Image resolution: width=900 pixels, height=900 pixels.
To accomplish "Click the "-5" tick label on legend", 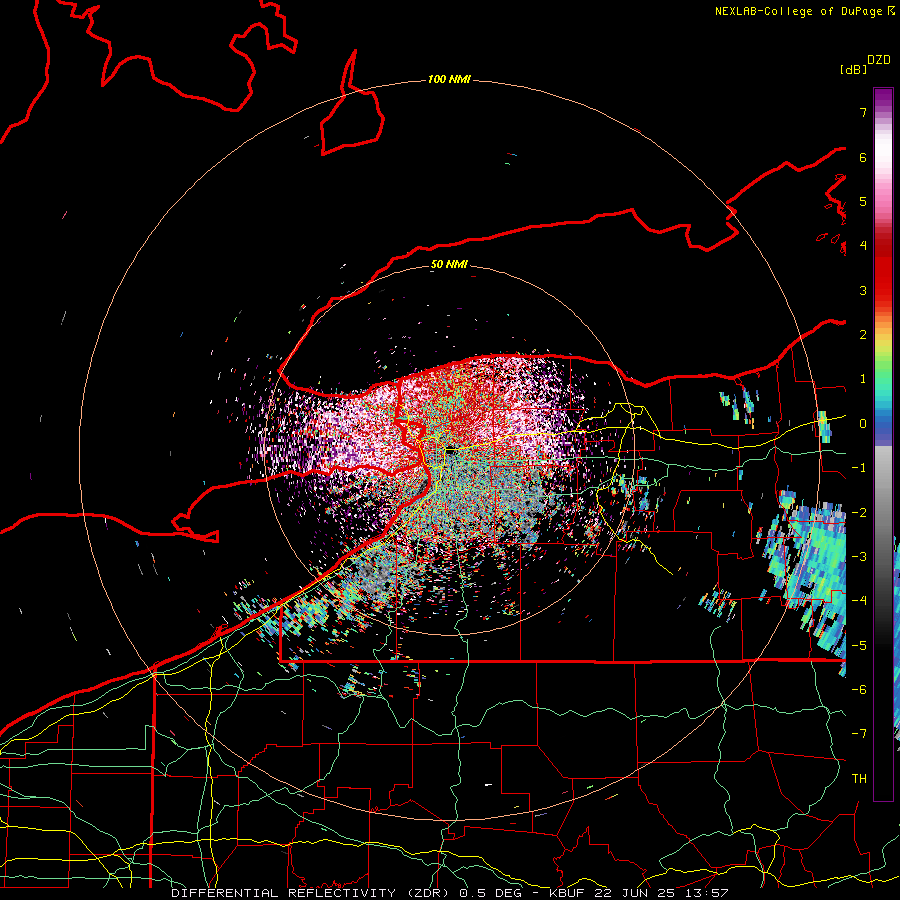I will [x=859, y=645].
